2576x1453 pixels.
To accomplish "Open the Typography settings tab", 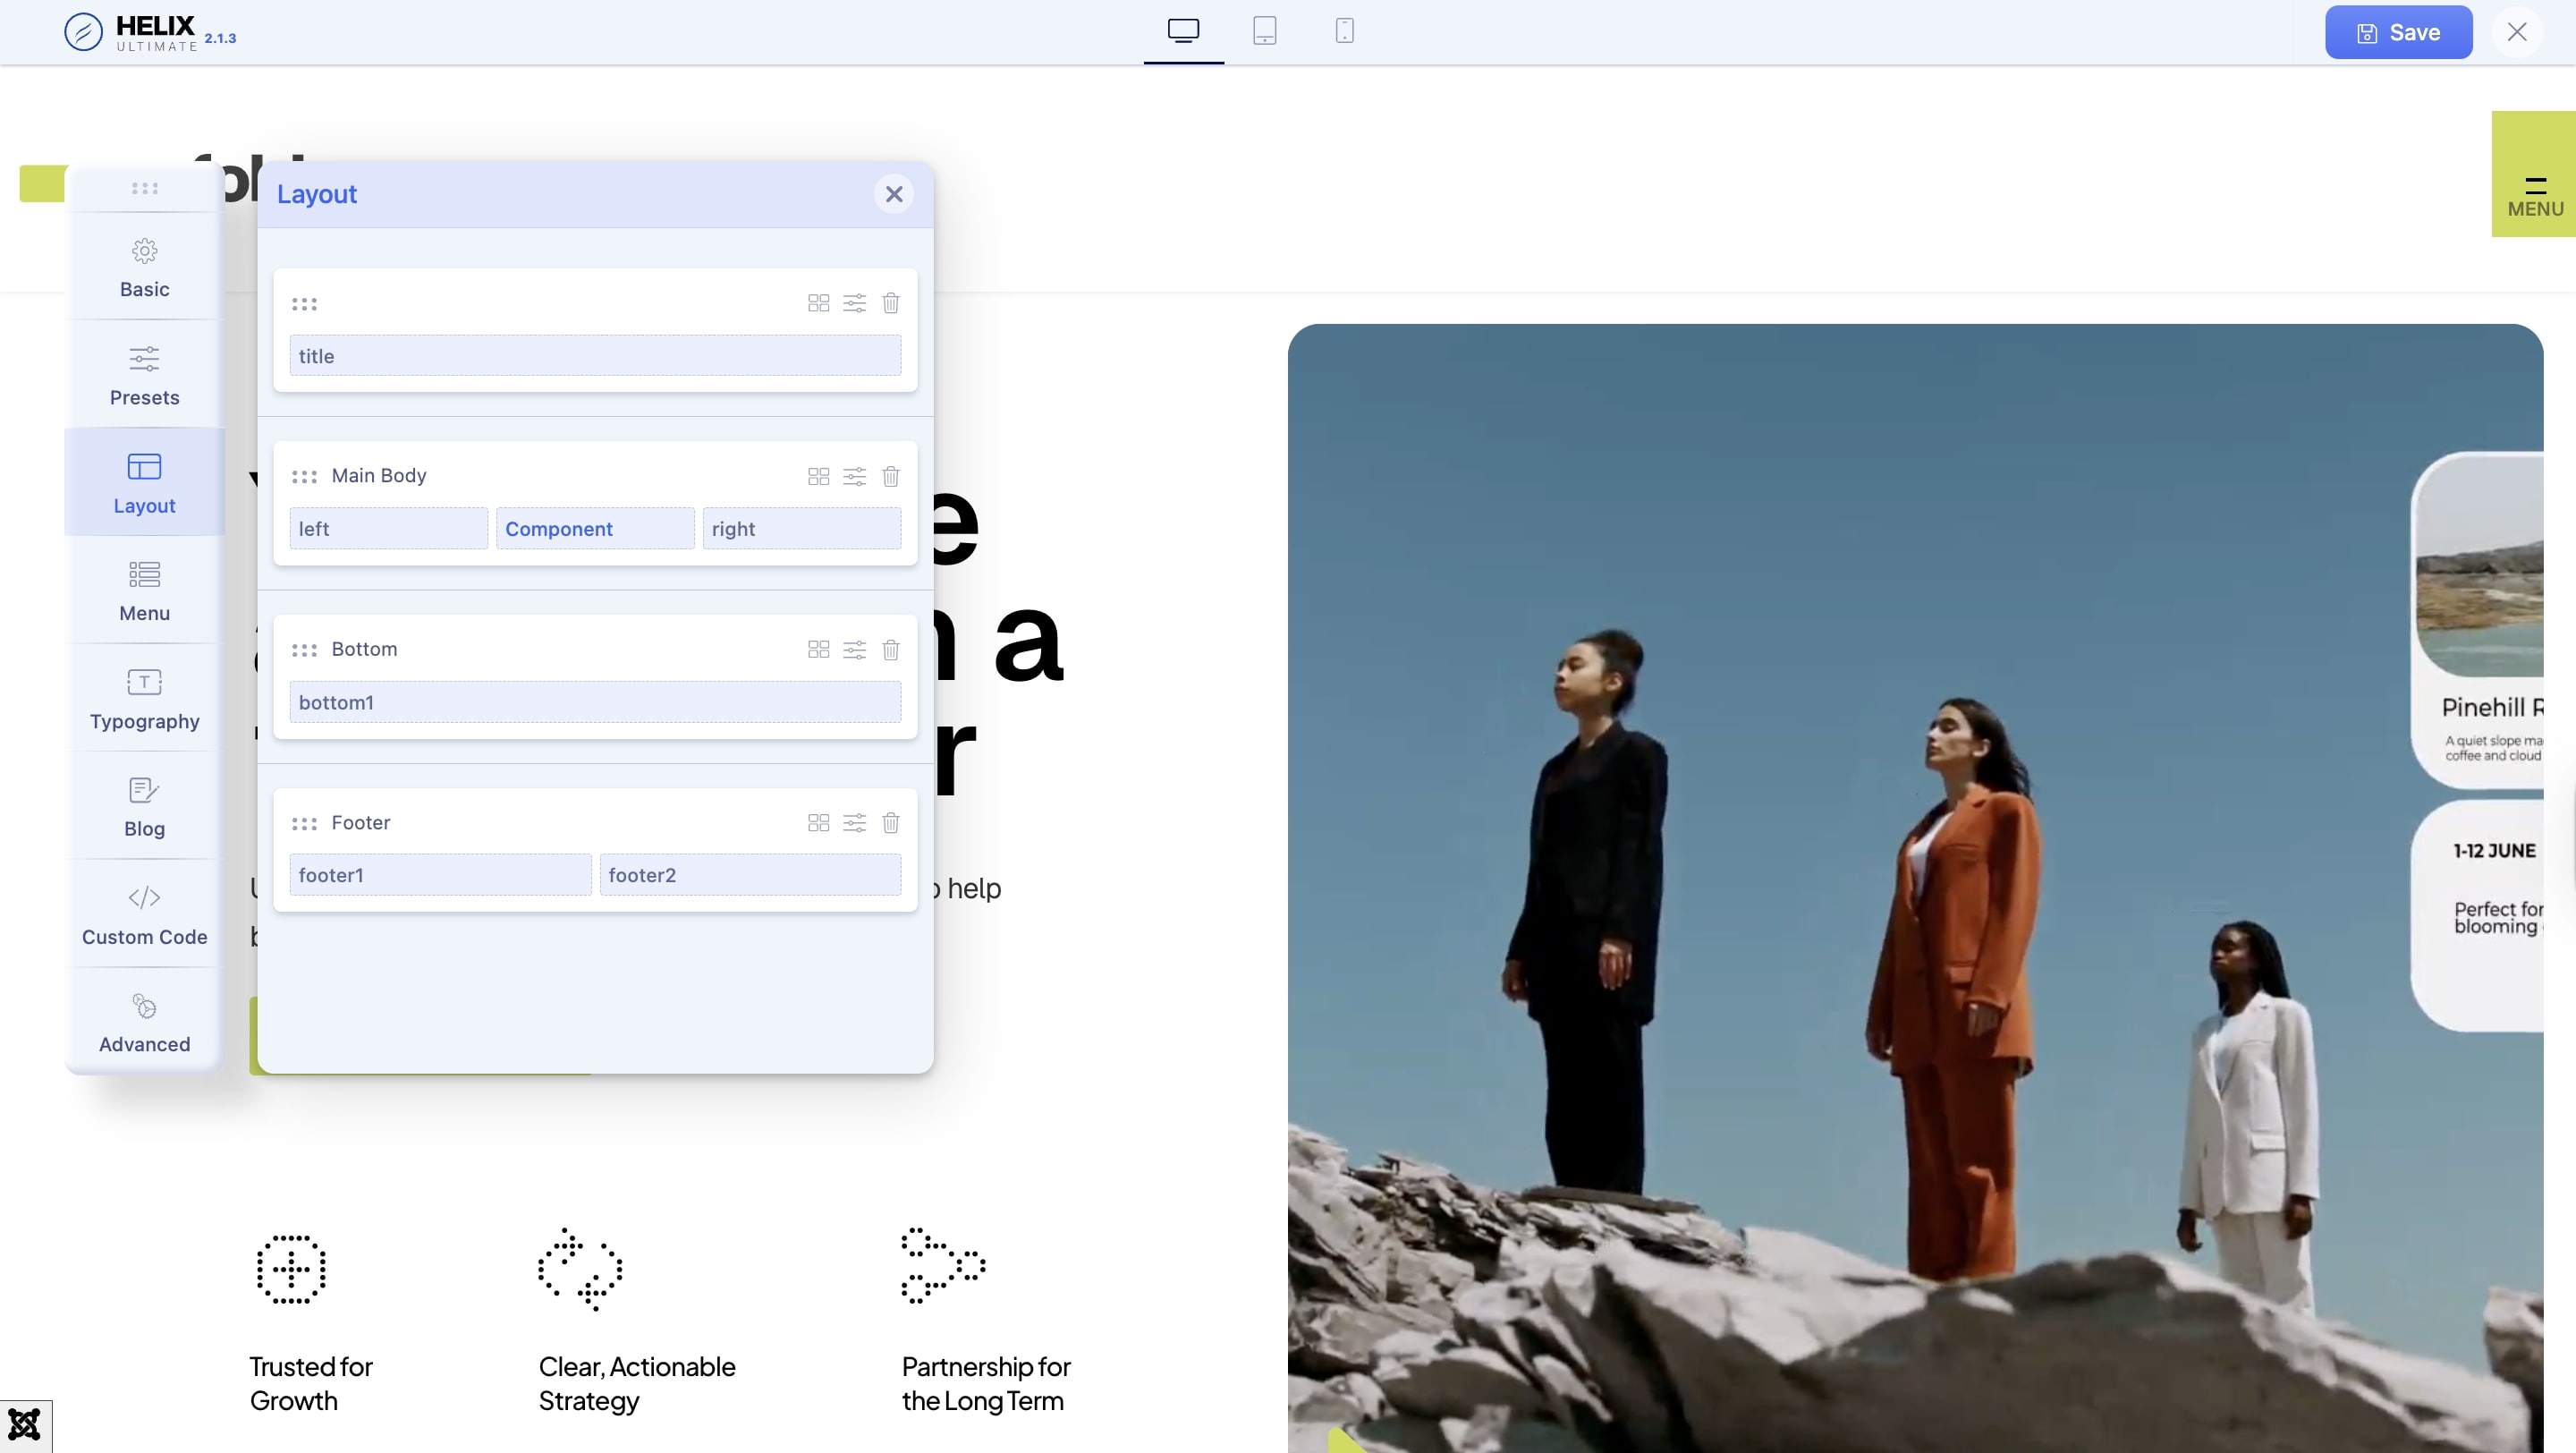I will pos(144,698).
